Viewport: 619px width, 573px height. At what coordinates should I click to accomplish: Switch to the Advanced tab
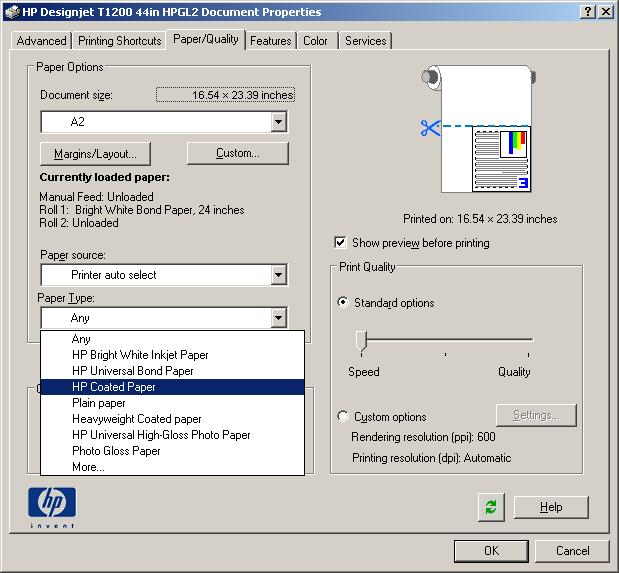pos(41,41)
